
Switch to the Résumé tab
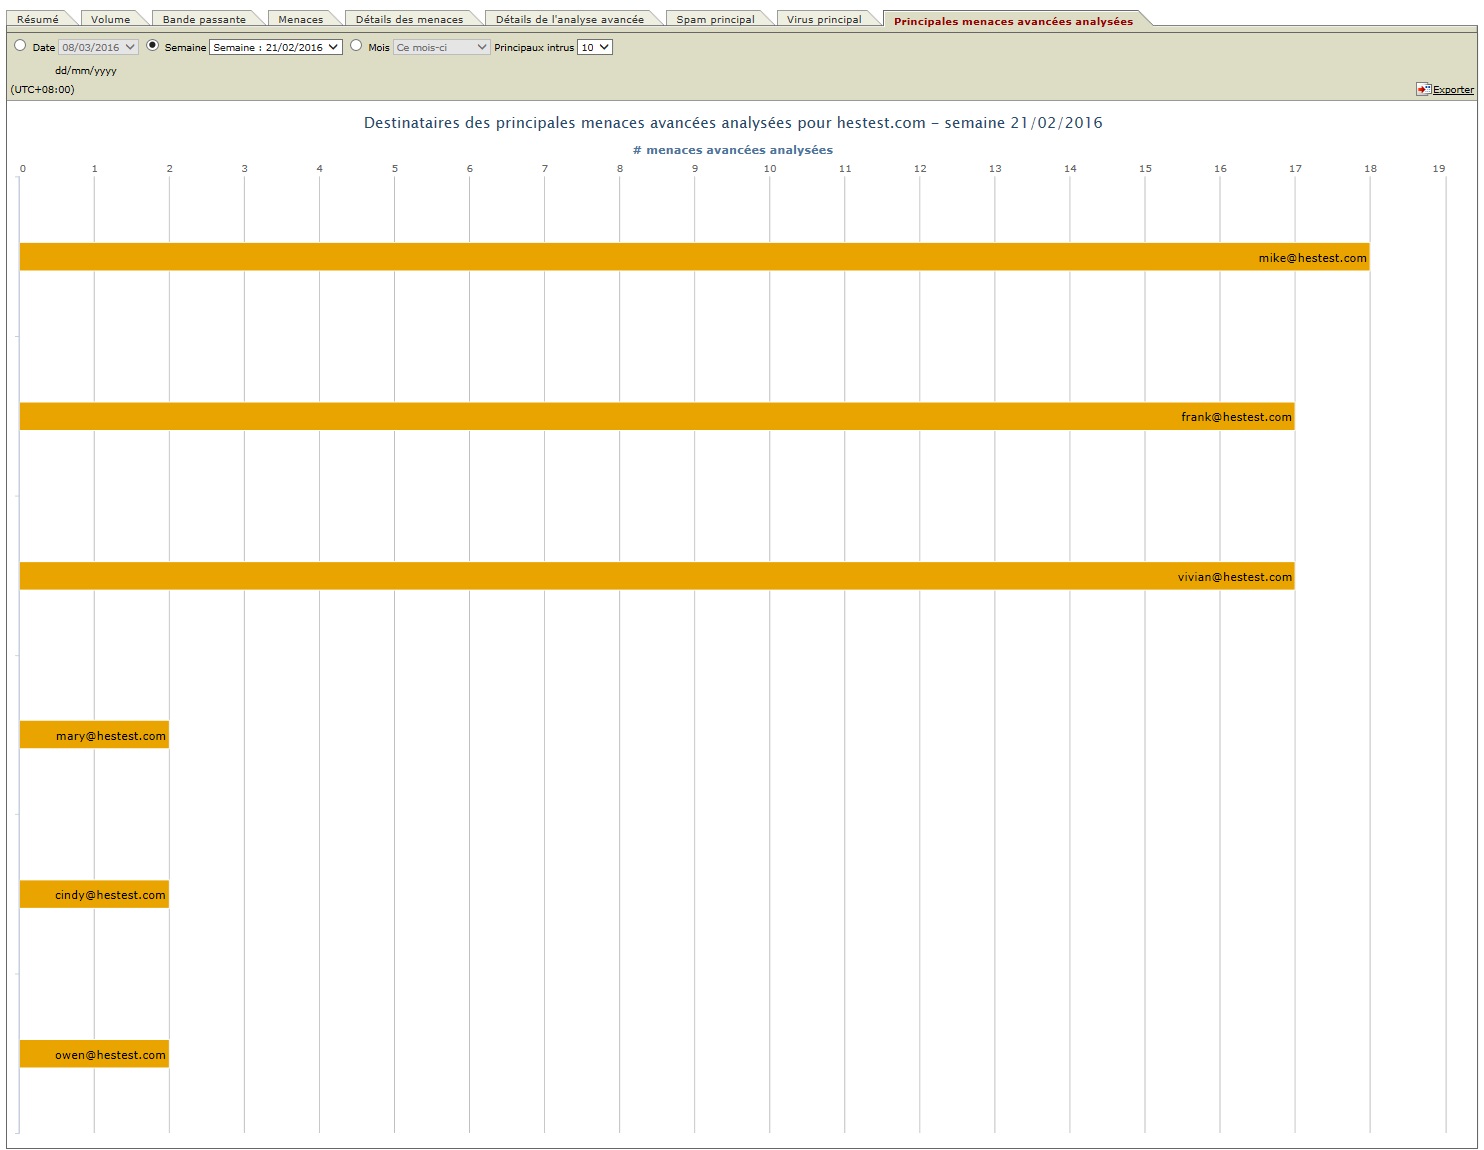38,19
